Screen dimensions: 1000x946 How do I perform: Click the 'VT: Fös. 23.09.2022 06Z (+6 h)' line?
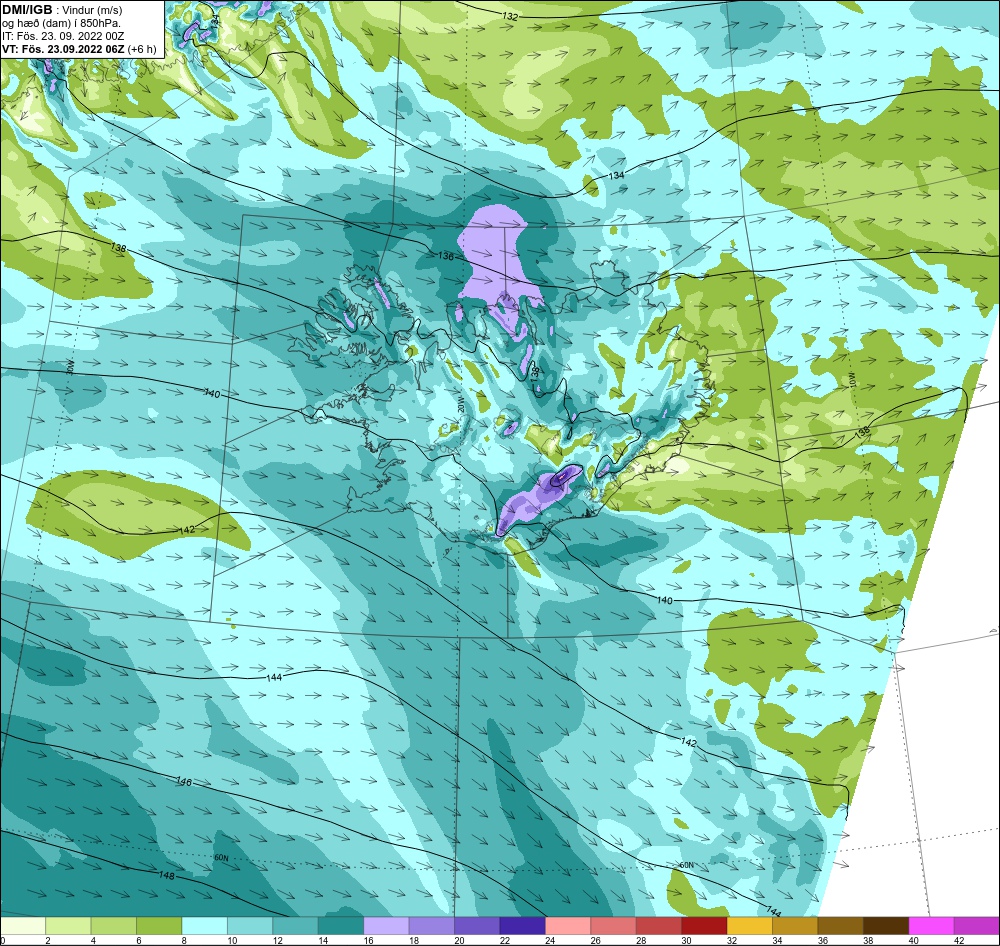click(79, 49)
